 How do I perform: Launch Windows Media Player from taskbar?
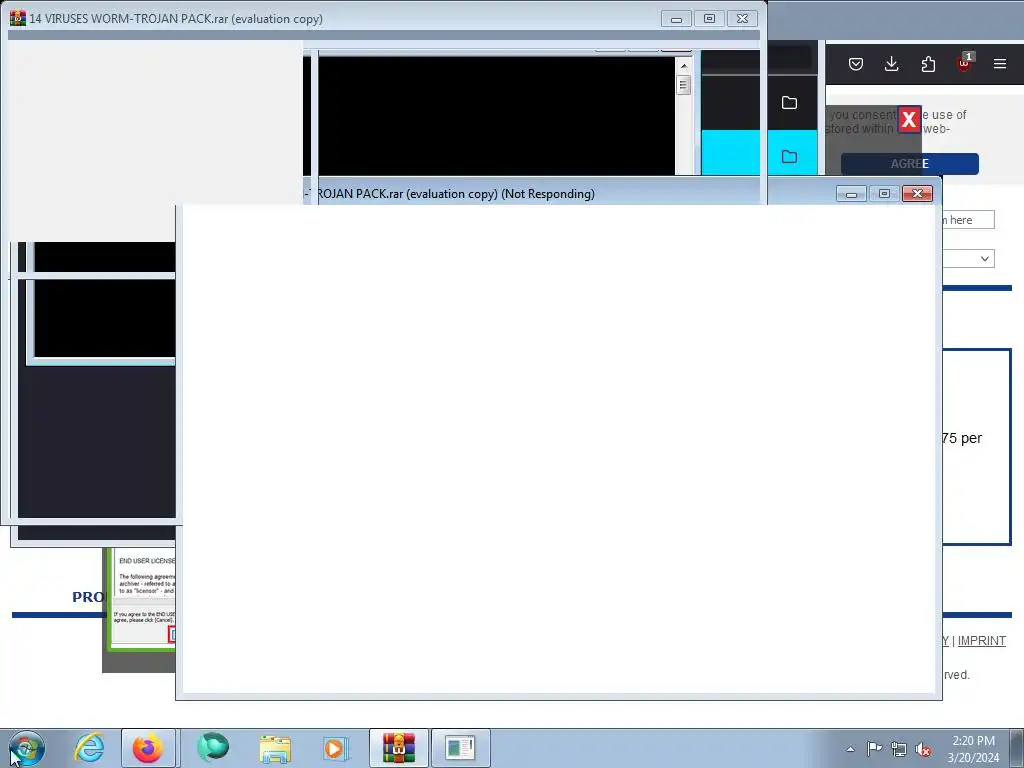tap(336, 748)
